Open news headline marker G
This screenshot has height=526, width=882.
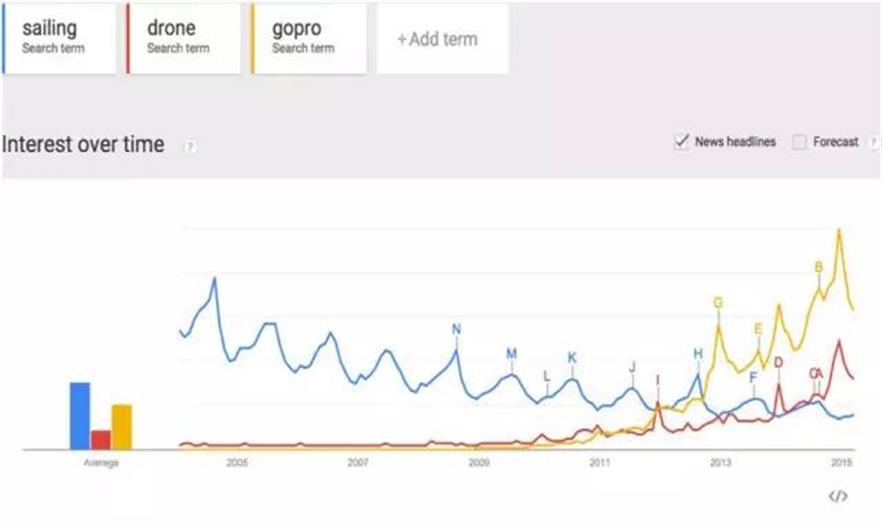coord(717,302)
